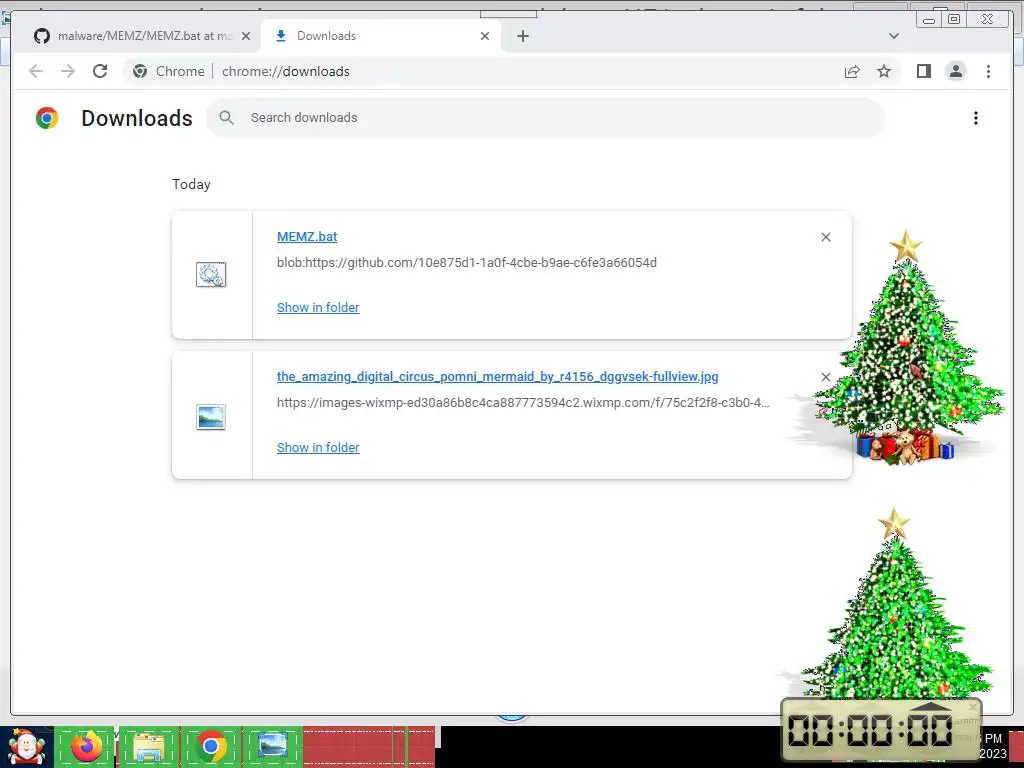Click the images-wixmp source URL text
The height and width of the screenshot is (768, 1024).
coord(523,402)
